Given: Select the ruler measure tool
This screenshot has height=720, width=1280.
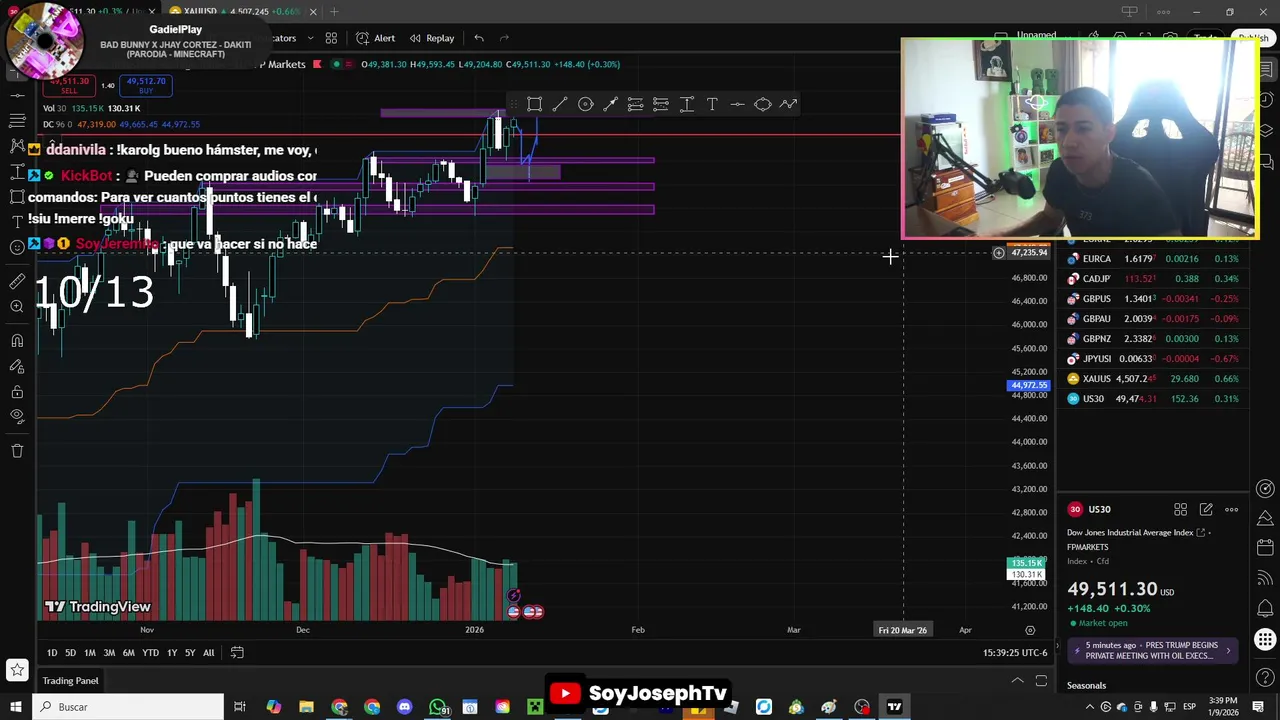Looking at the screenshot, I should [x=17, y=282].
